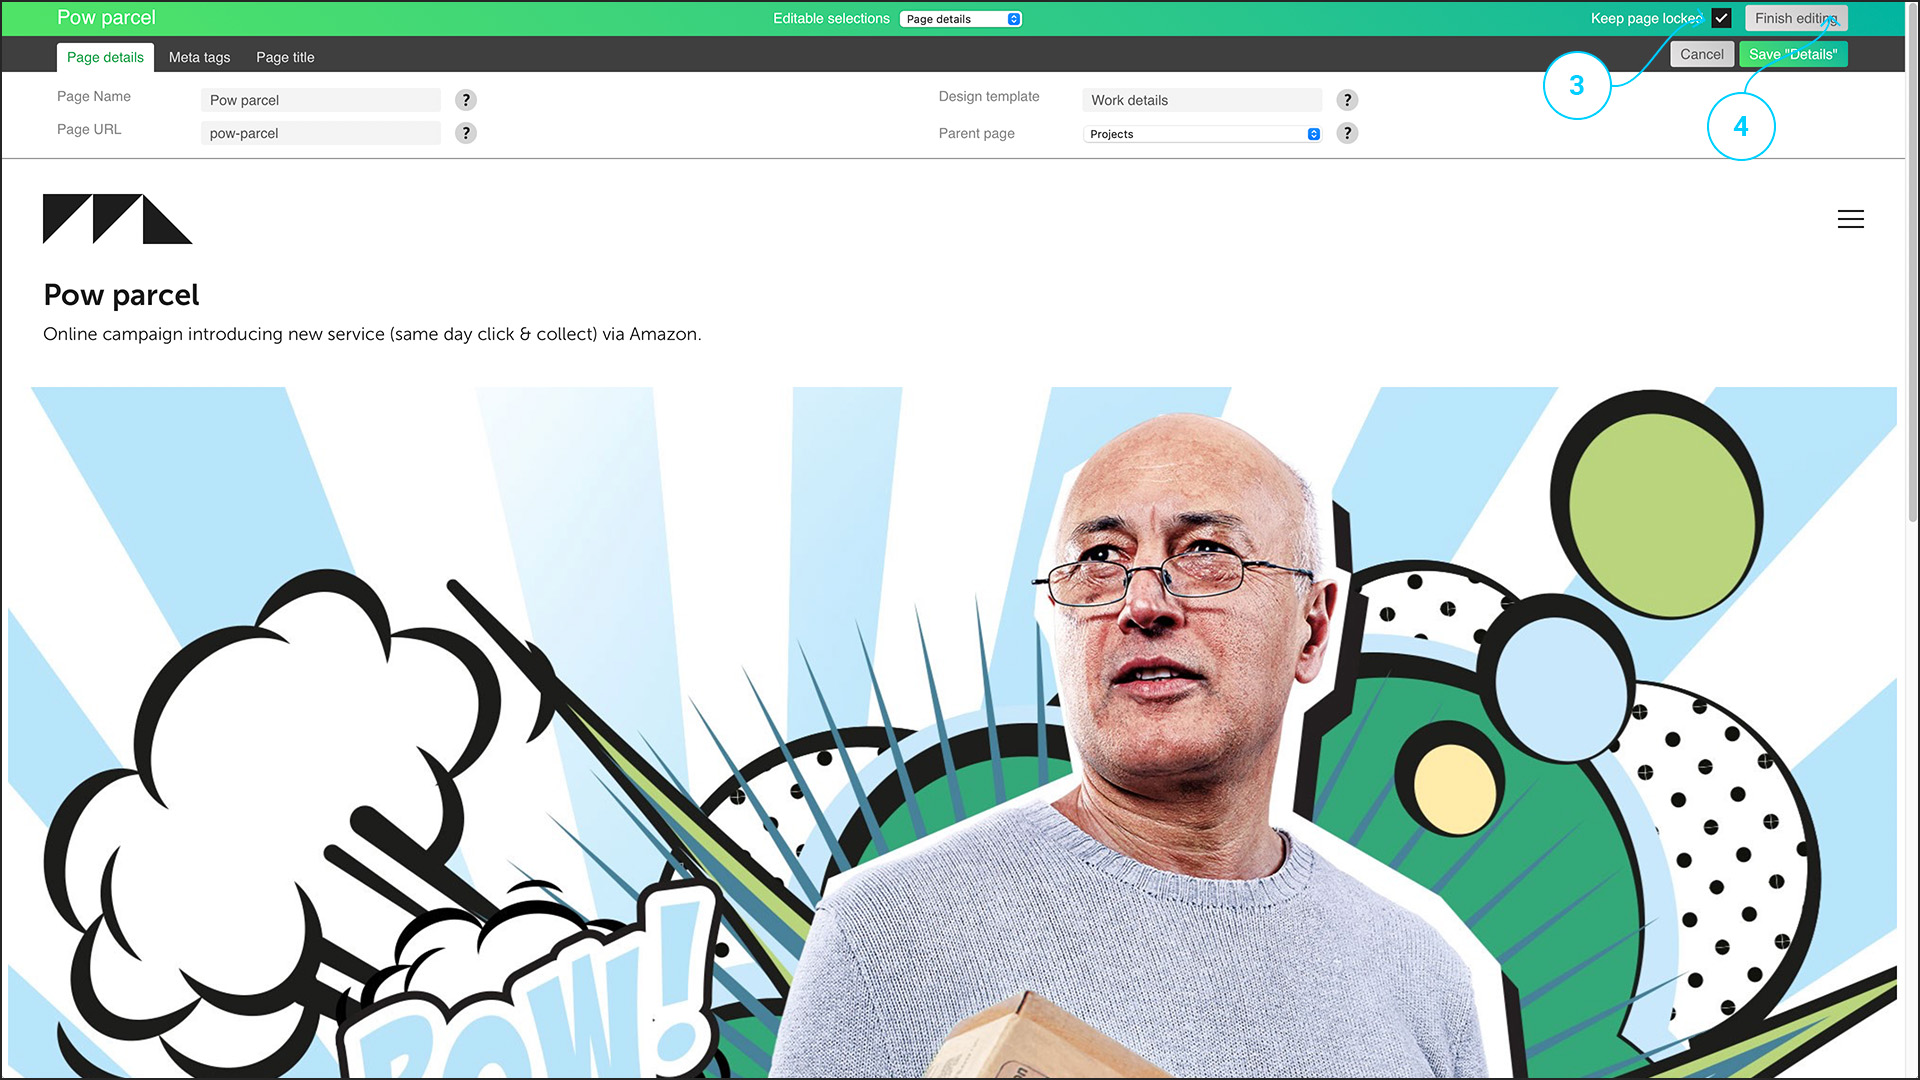Open the Editable selections dropdown
This screenshot has width=1920, height=1080.
pyautogui.click(x=961, y=19)
